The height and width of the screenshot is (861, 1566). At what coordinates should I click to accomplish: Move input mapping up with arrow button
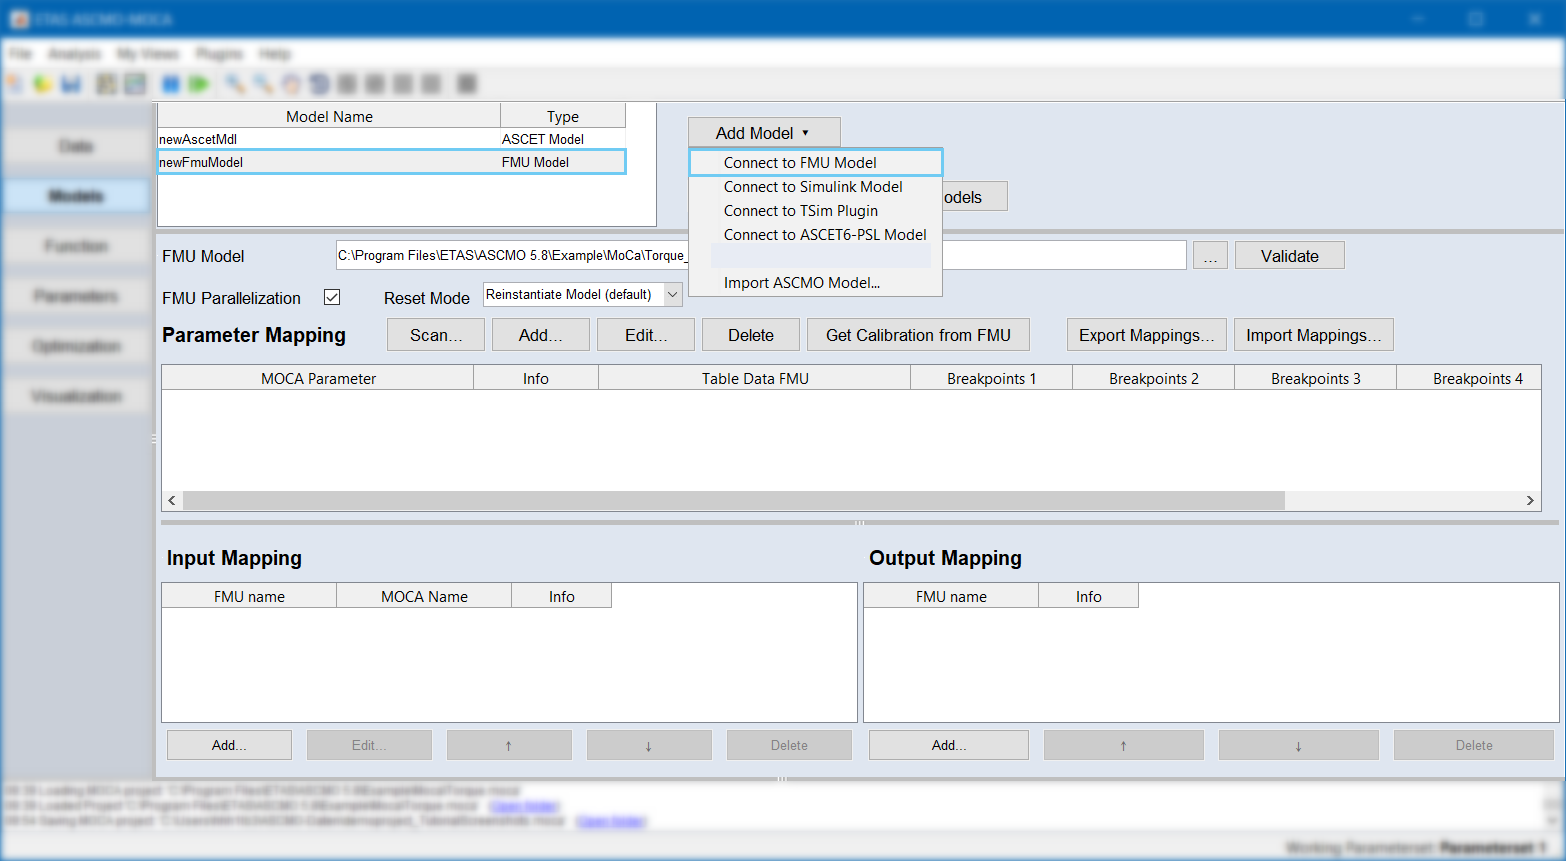(x=509, y=745)
